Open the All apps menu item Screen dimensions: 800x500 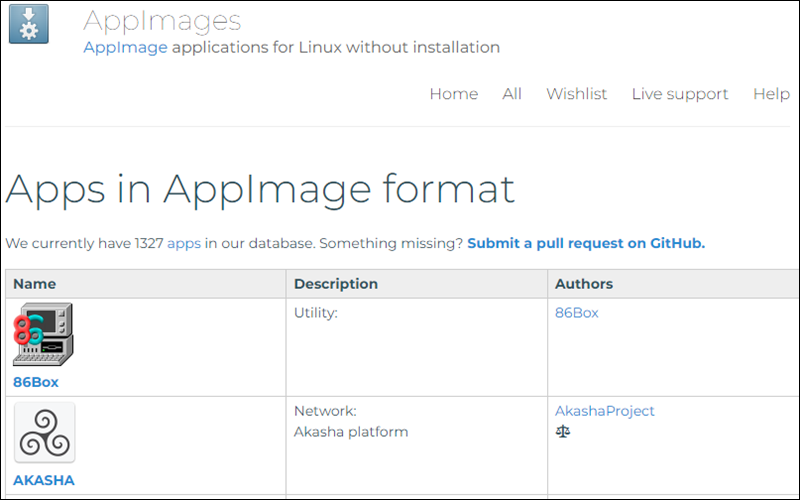pos(512,94)
